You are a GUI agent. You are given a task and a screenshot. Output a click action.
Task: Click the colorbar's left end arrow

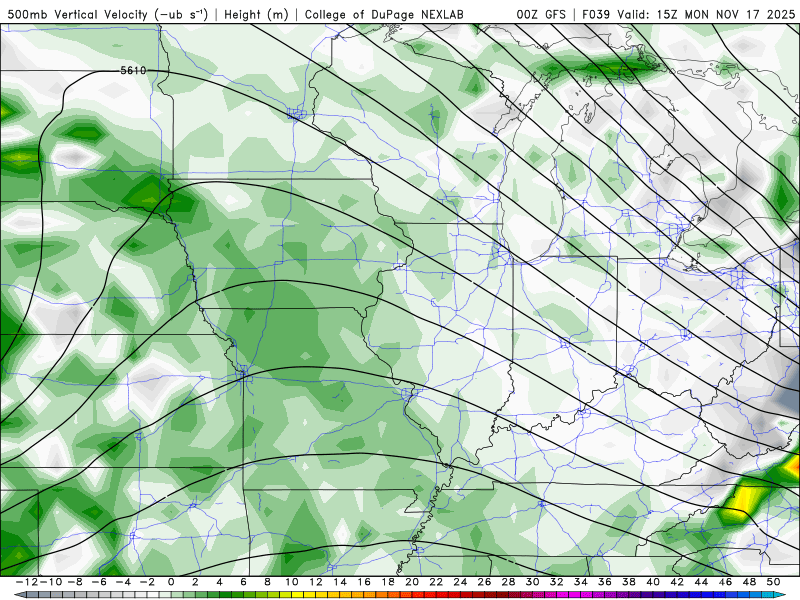click(x=19, y=595)
